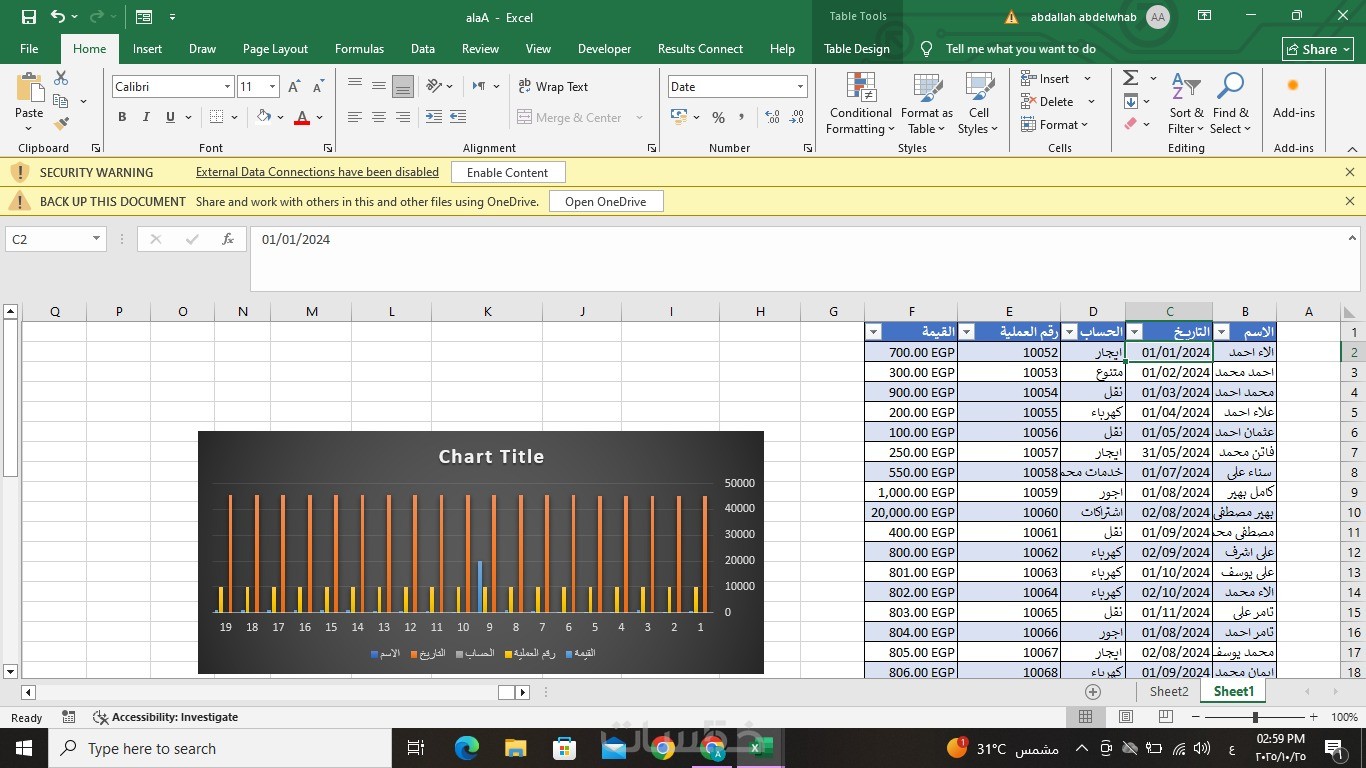Click the Format Painter icon
The width and height of the screenshot is (1366, 768).
pyautogui.click(x=61, y=124)
